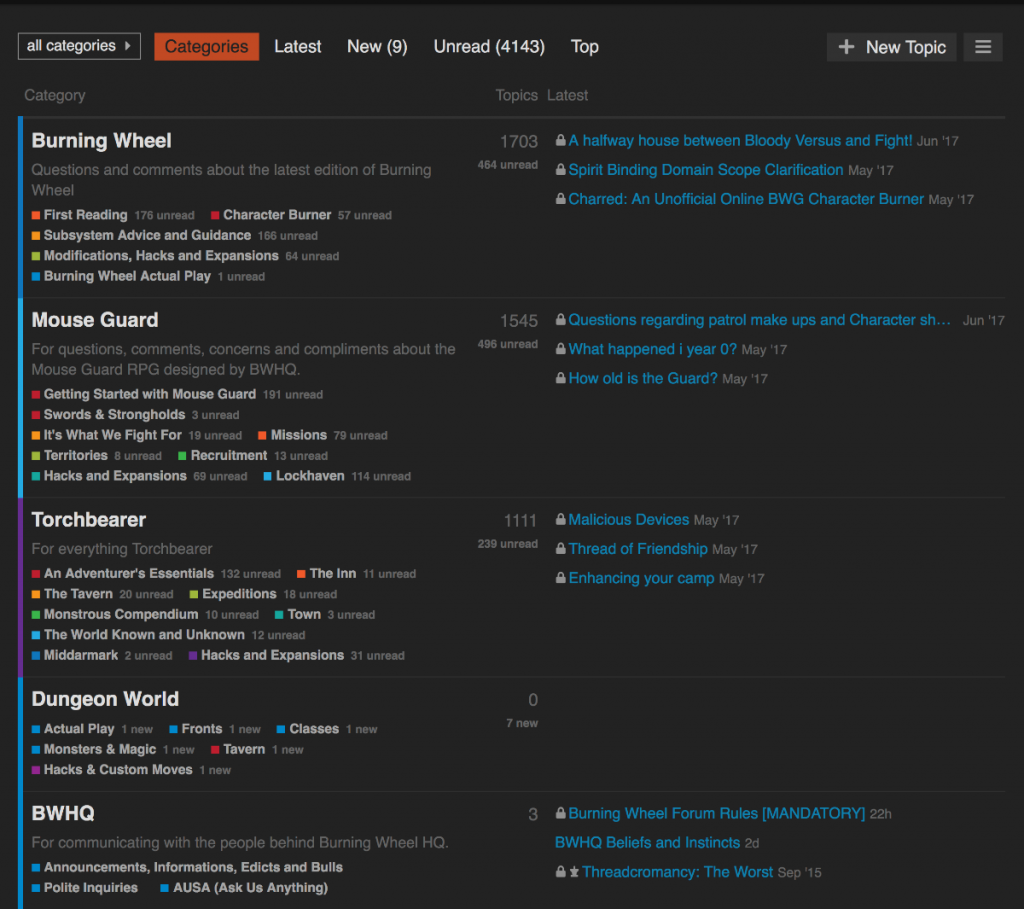This screenshot has height=909, width=1024.
Task: Click the pin icon beside Threadcromancy topic
Action: pos(574,872)
